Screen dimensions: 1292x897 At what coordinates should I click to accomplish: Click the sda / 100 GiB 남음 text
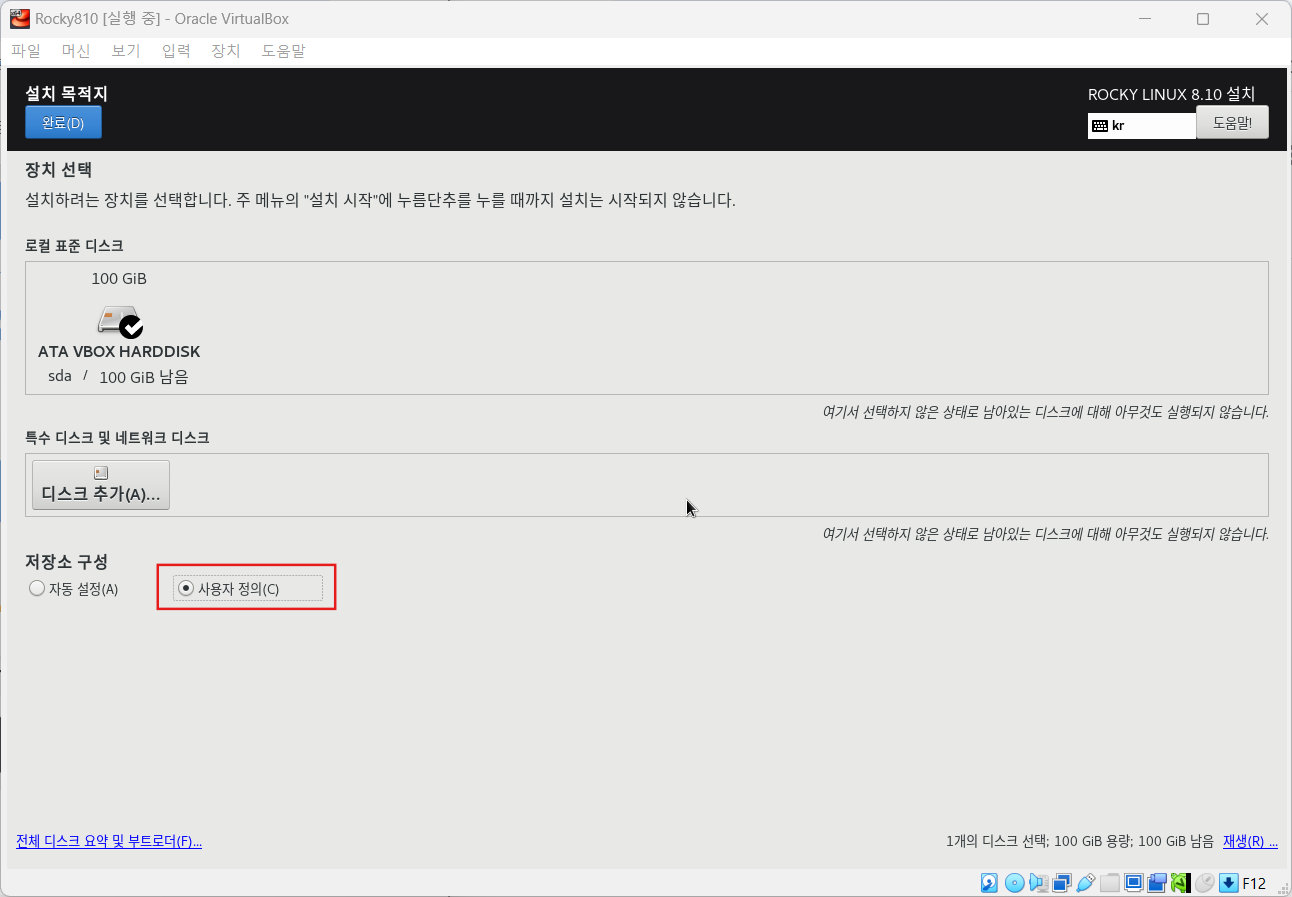pos(118,377)
